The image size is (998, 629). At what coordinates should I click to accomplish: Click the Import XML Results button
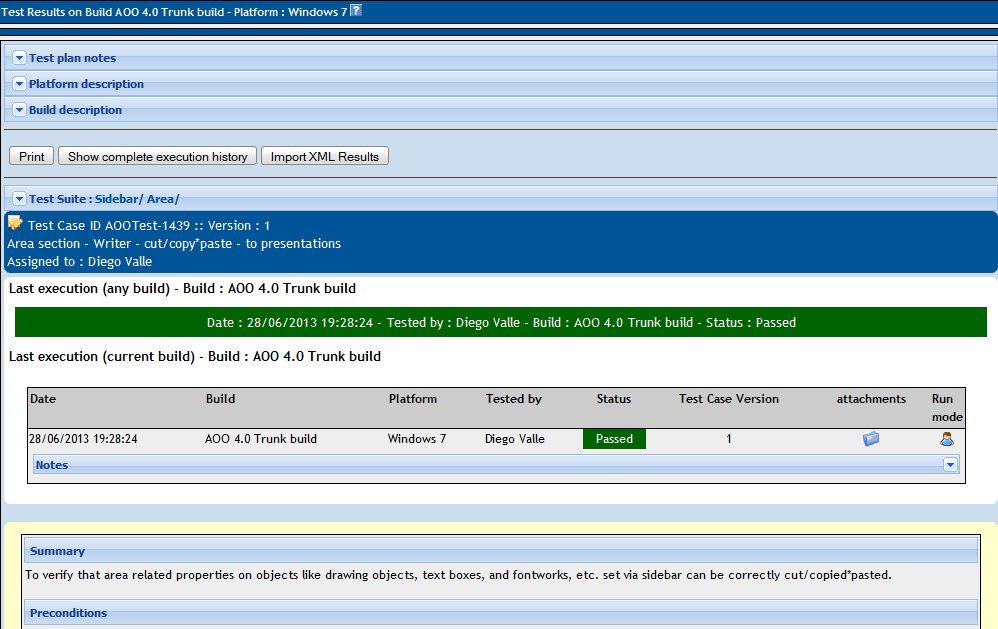click(x=325, y=157)
